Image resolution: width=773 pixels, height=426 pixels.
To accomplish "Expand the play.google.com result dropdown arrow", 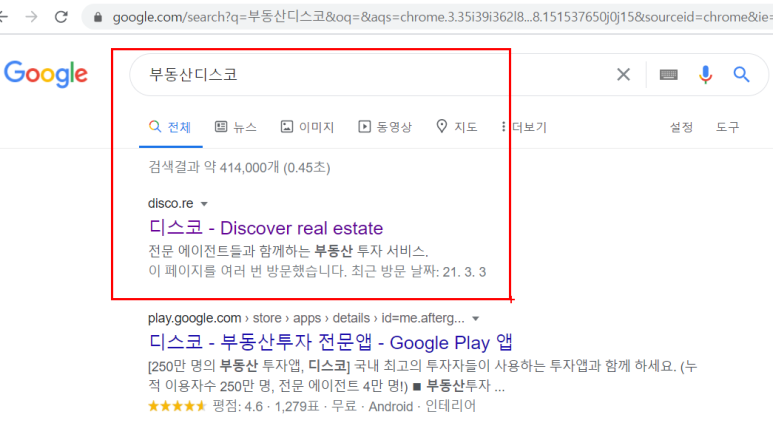I will [x=476, y=319].
